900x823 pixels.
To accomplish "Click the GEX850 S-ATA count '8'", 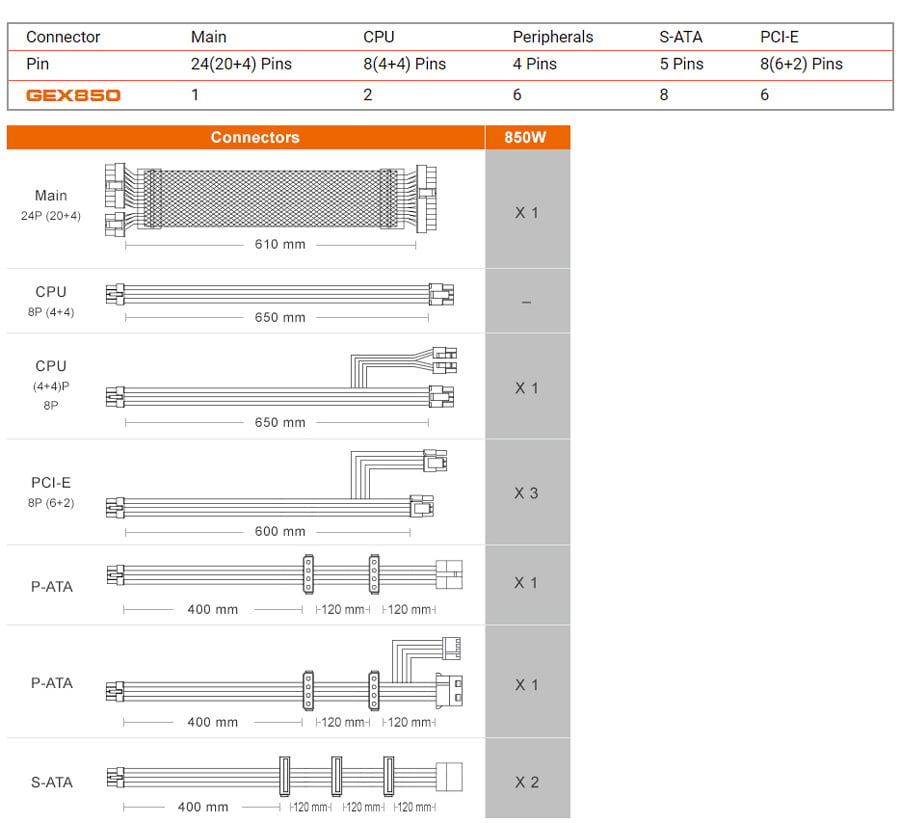I will [x=664, y=95].
